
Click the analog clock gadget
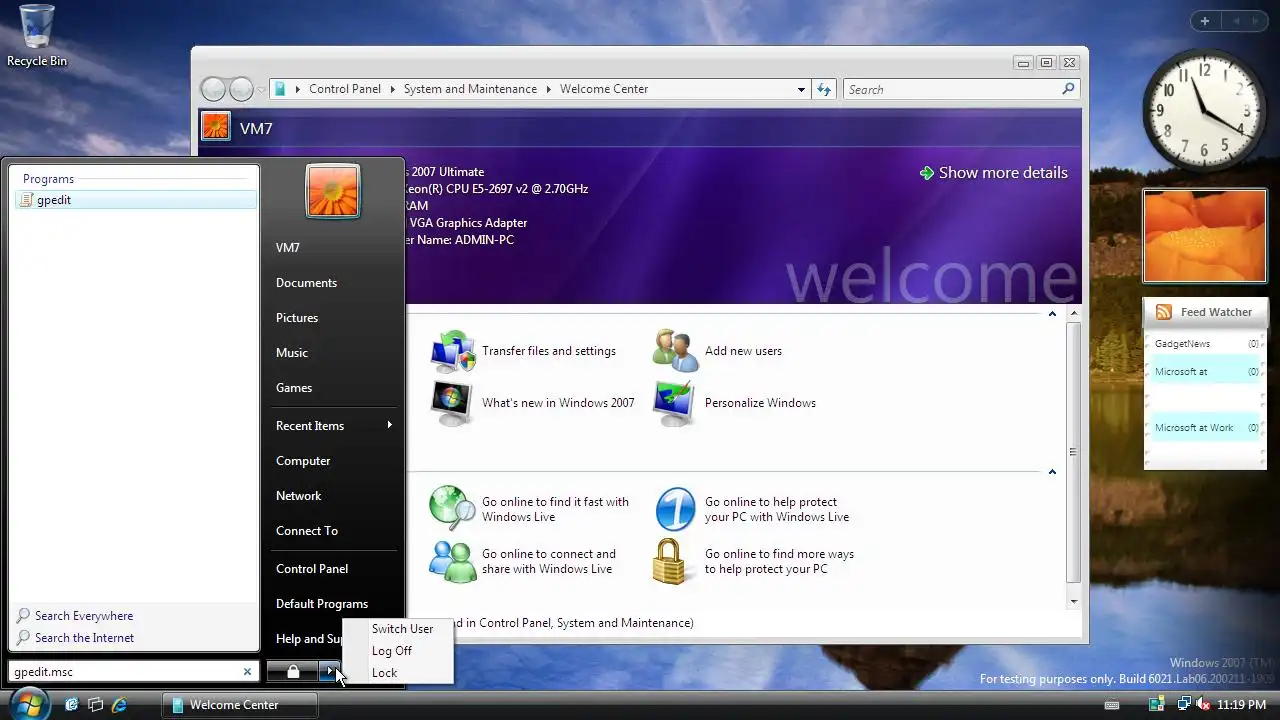tap(1204, 111)
